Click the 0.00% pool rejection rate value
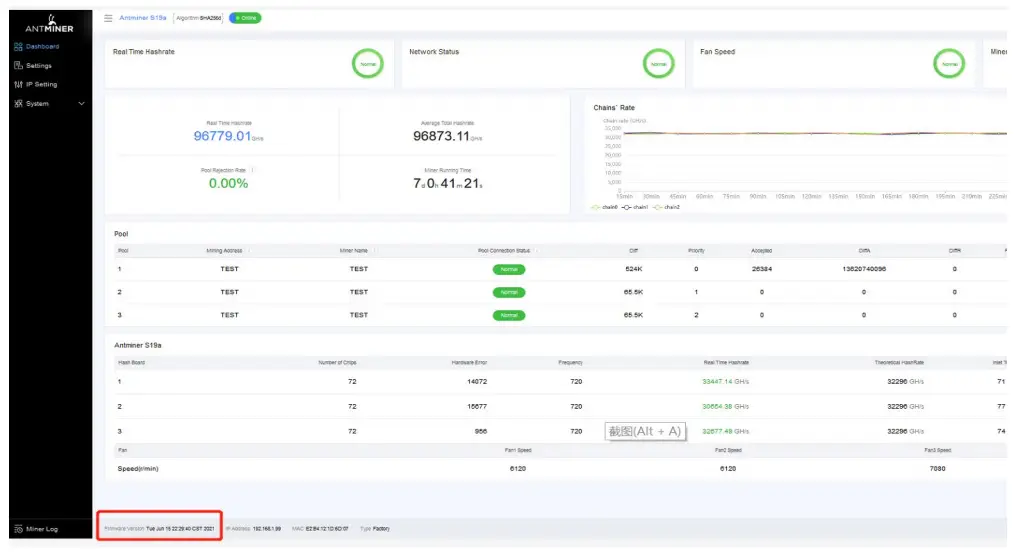 coord(228,184)
